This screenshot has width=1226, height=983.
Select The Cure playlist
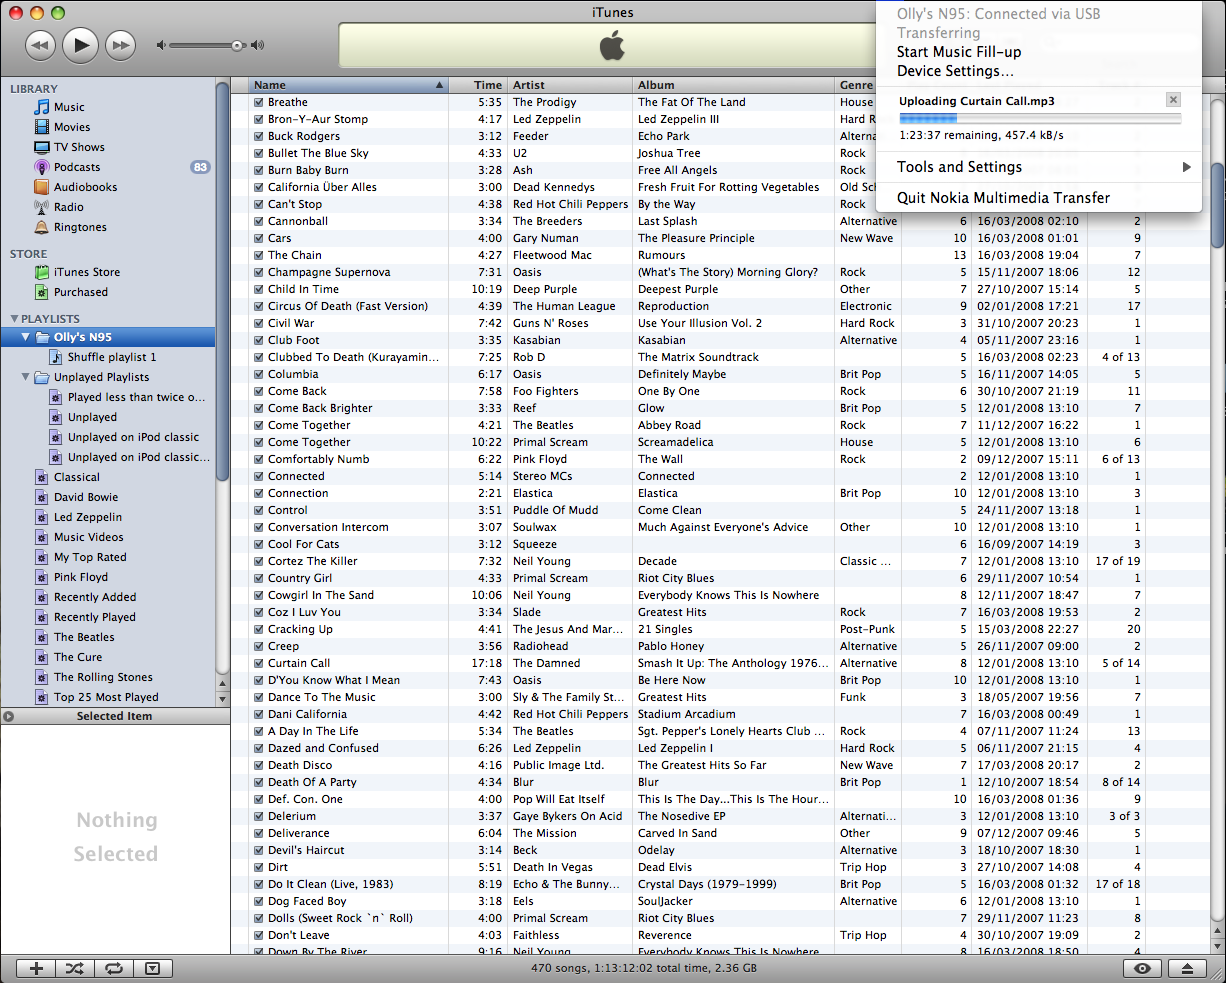pyautogui.click(x=78, y=657)
